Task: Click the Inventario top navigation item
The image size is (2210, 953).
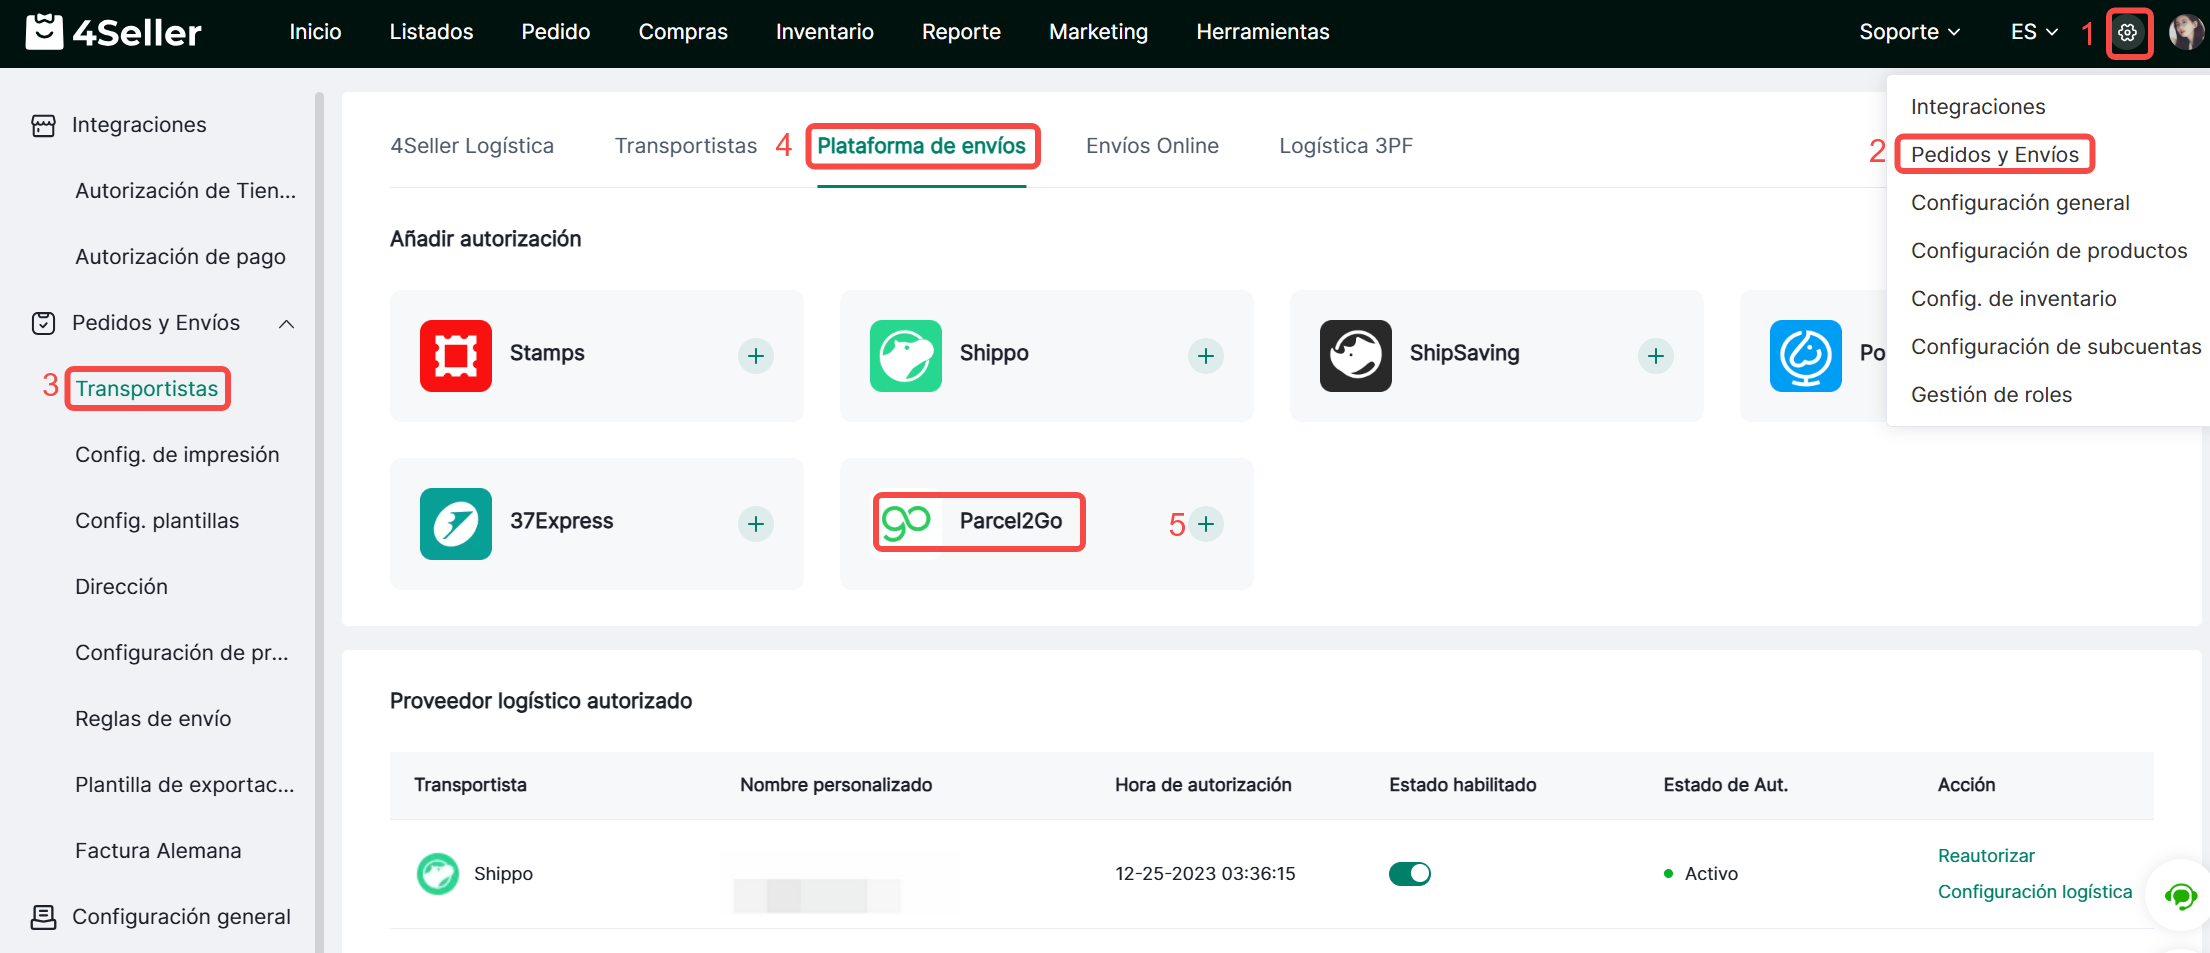Action: pos(824,32)
